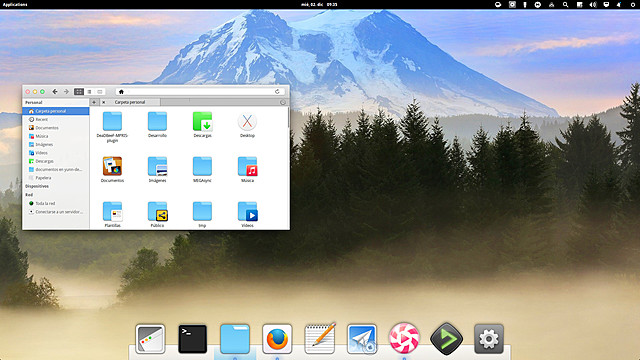
Task: Click the home icon in path bar
Action: (121, 92)
